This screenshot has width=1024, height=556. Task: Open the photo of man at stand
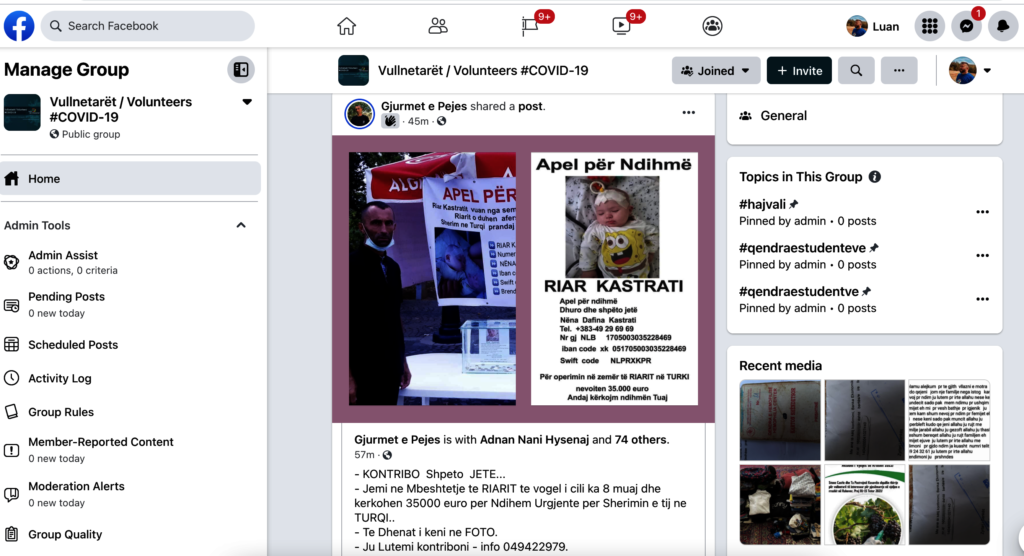tap(432, 279)
